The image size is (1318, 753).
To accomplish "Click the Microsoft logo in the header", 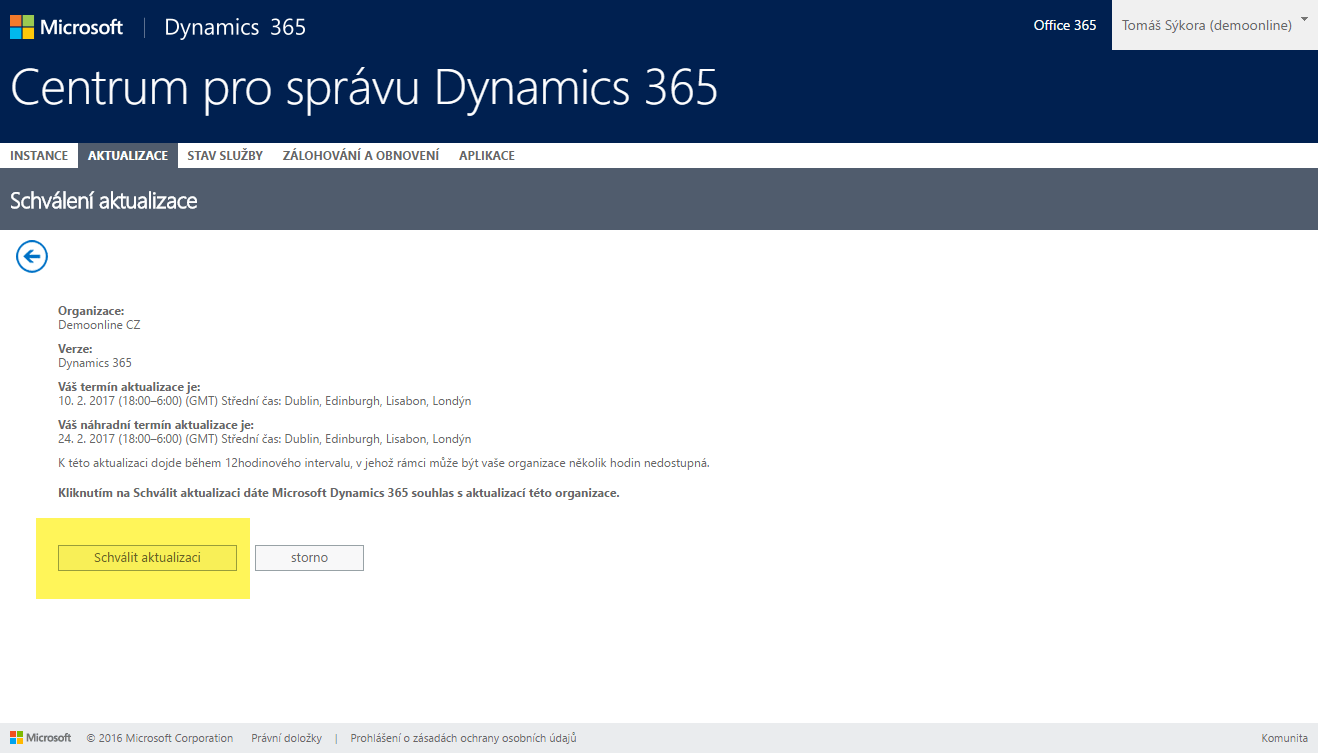I will click(66, 27).
